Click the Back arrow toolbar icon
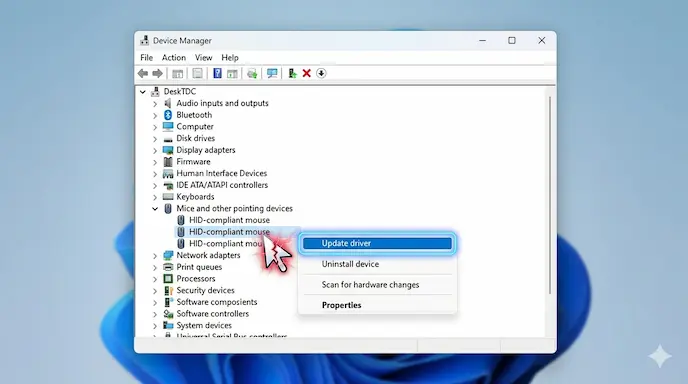 coord(143,73)
